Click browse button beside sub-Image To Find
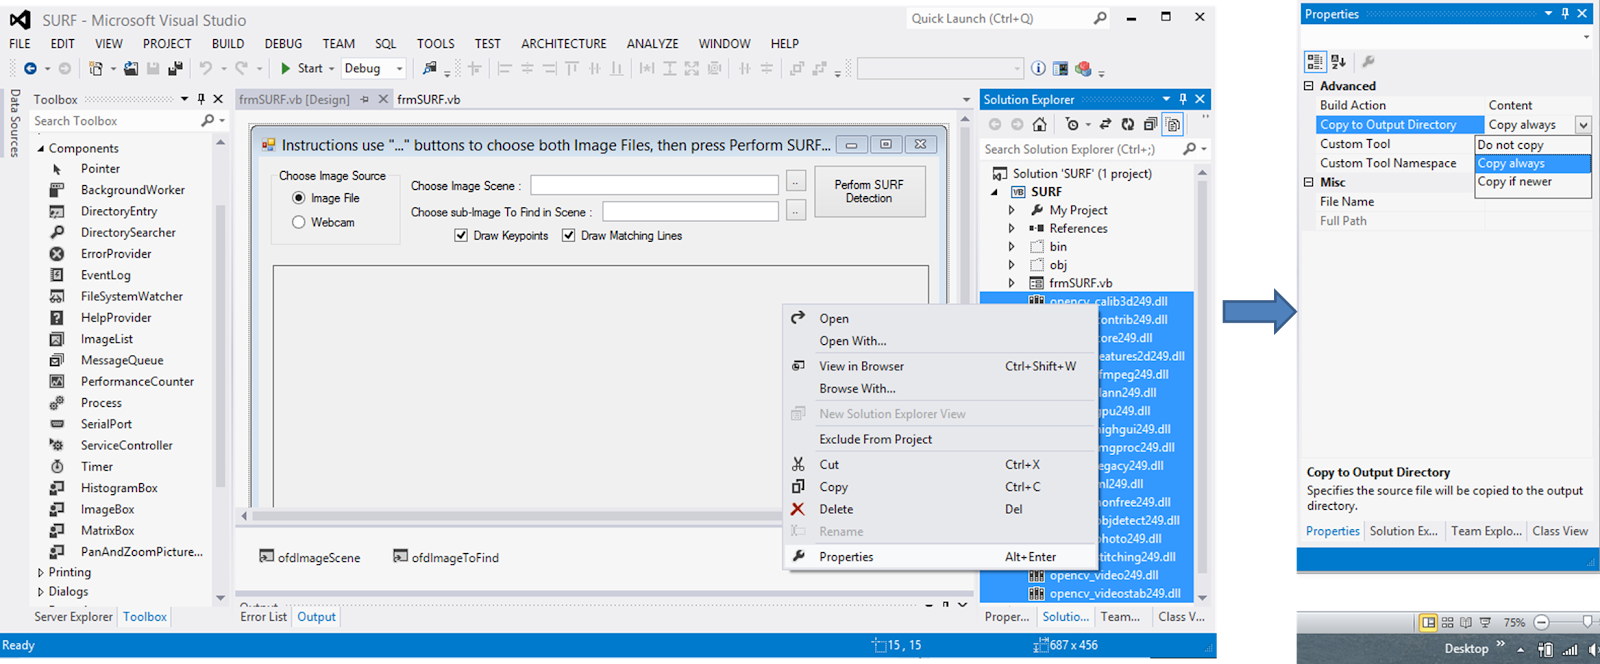 click(795, 211)
